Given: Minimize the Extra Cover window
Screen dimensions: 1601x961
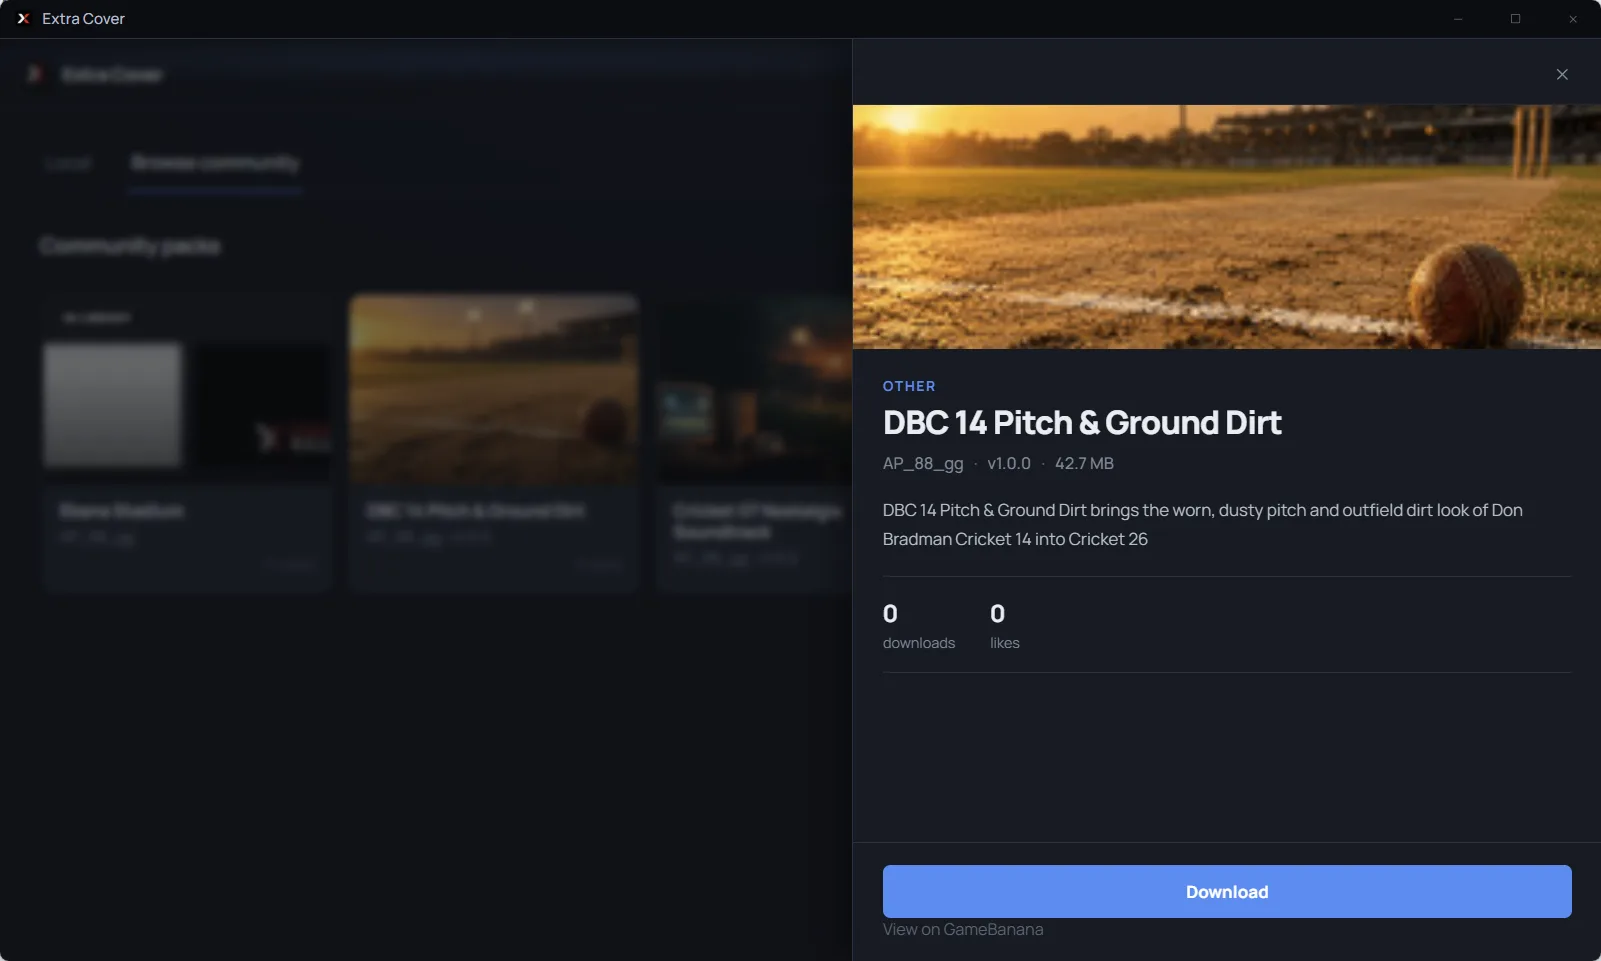Looking at the screenshot, I should pos(1458,19).
